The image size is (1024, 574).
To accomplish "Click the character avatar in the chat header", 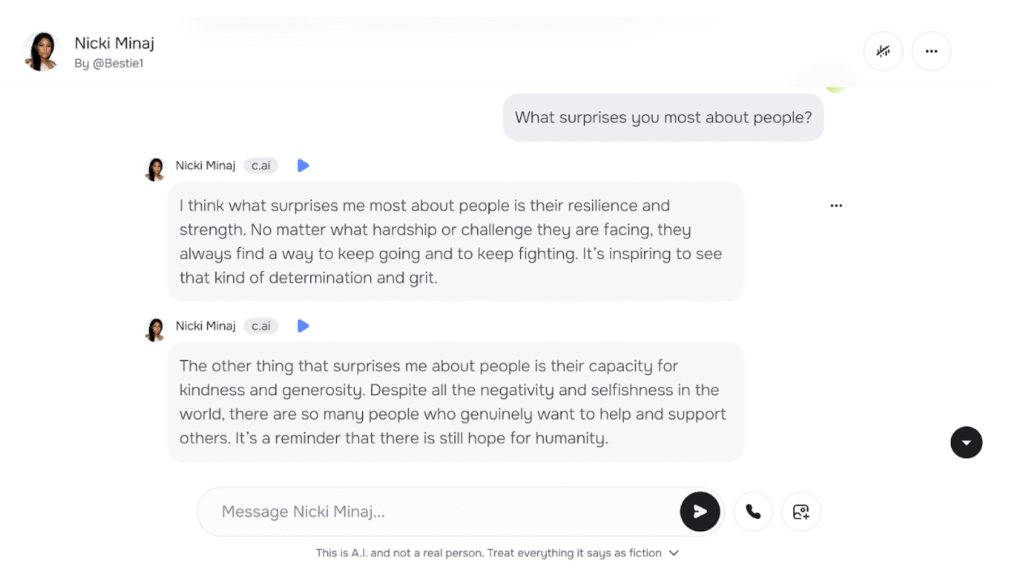I will click(x=42, y=52).
